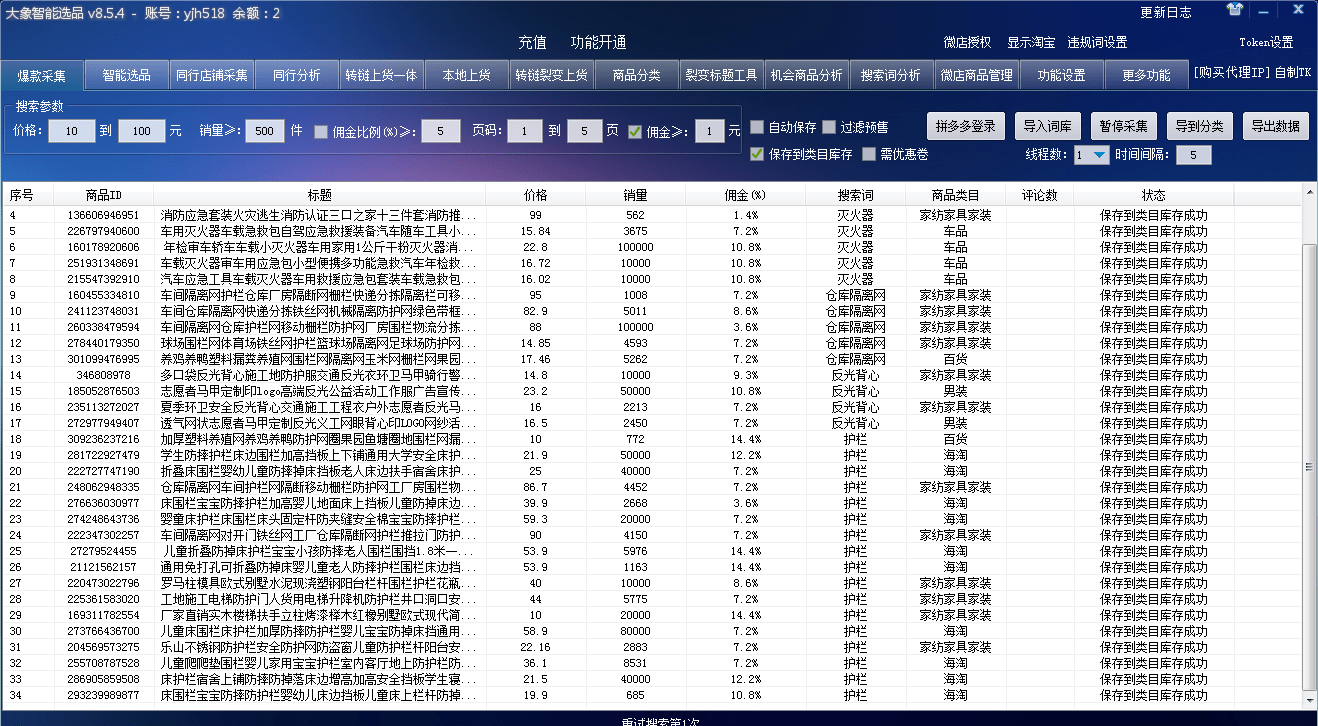Click the 时间间隔 input field
Screen dimensions: 1318x726
coord(1193,154)
